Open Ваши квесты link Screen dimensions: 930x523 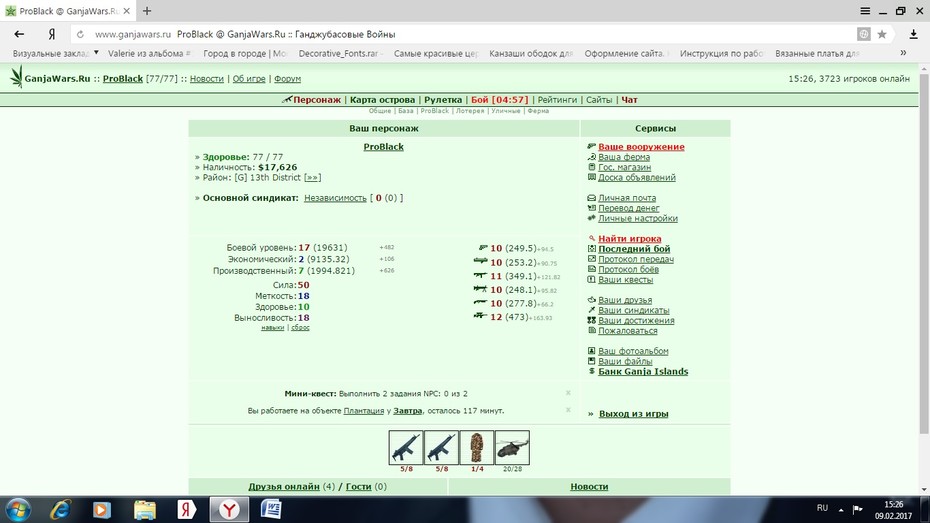[625, 279]
